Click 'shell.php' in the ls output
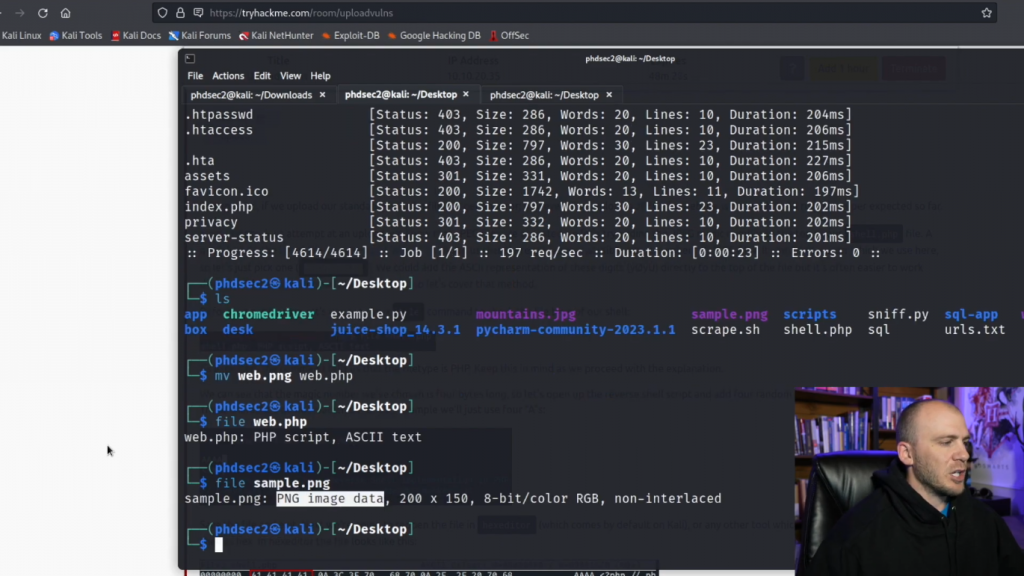The width and height of the screenshot is (1024, 576). pyautogui.click(x=818, y=330)
